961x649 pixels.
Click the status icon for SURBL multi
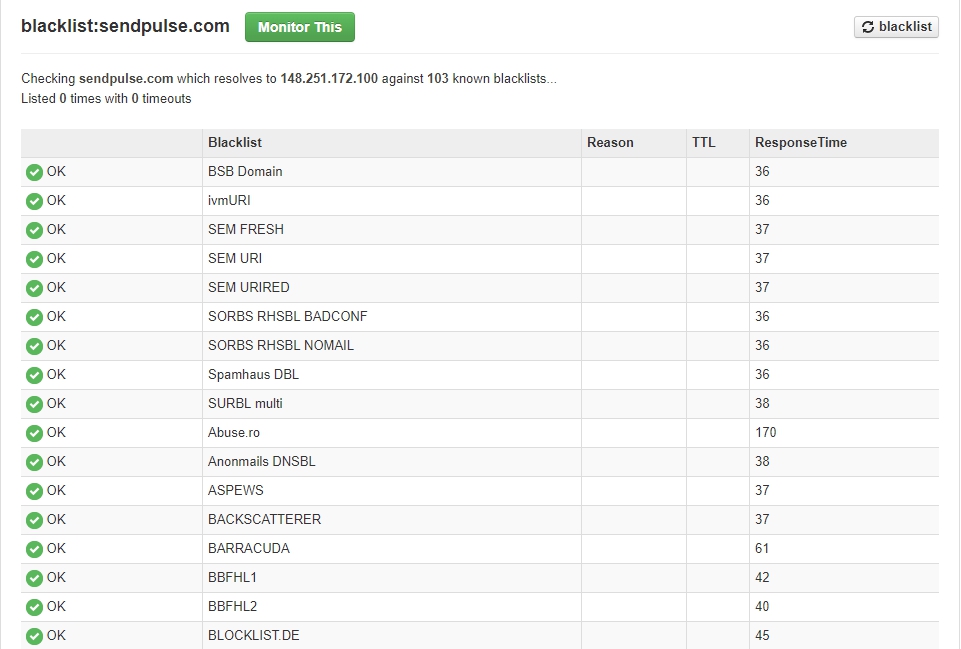point(34,404)
